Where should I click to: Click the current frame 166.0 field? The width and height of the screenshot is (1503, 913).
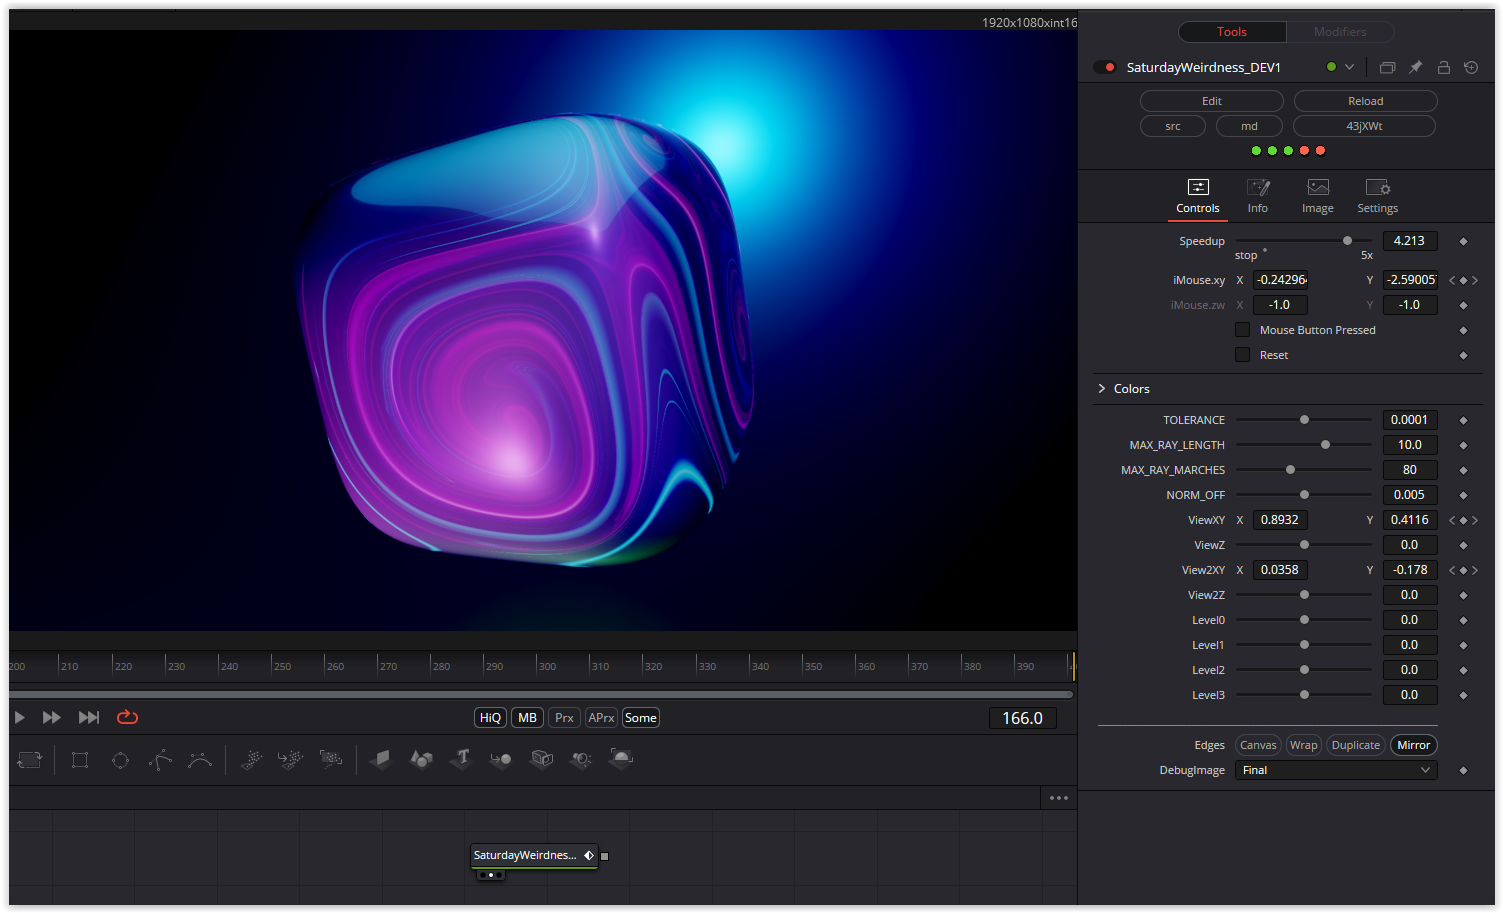1023,718
